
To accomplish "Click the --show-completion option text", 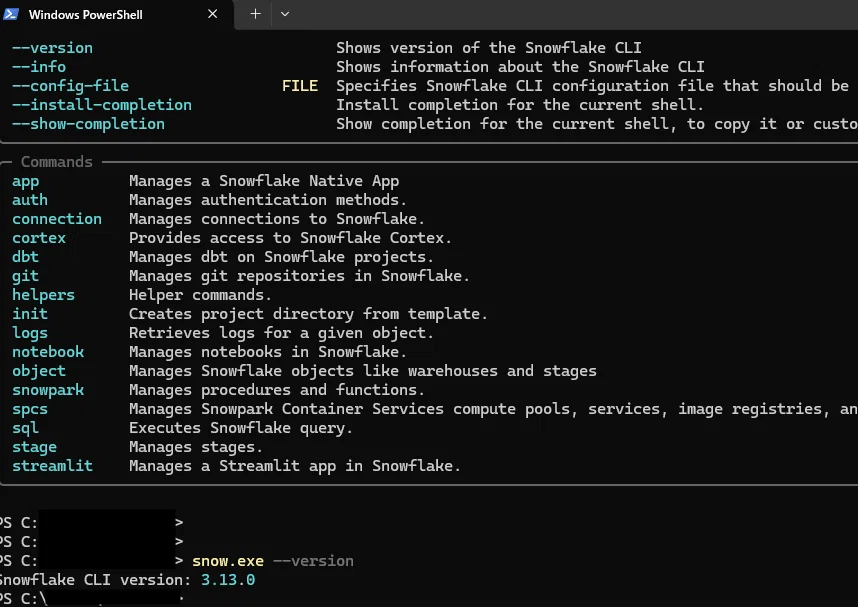I will (88, 124).
